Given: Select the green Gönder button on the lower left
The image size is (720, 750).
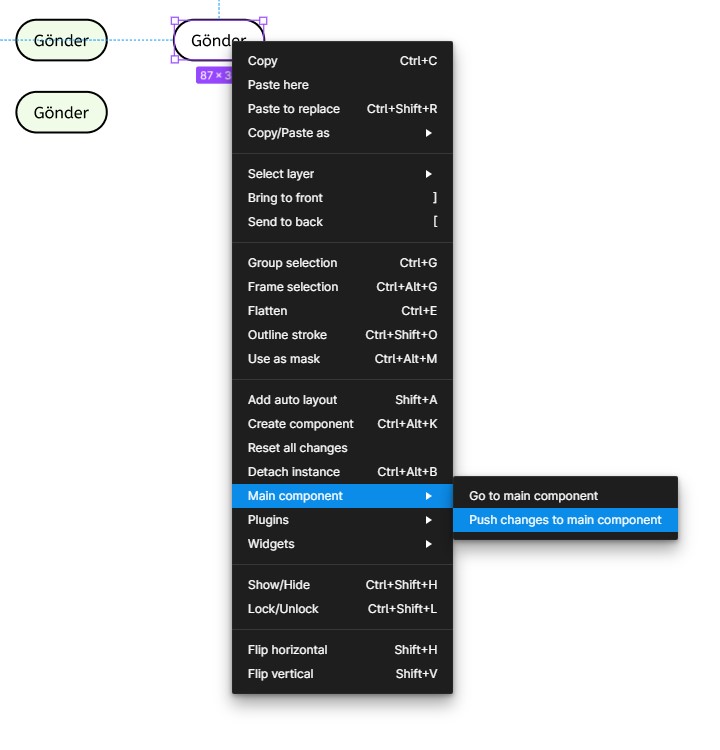Looking at the screenshot, I should [x=61, y=113].
